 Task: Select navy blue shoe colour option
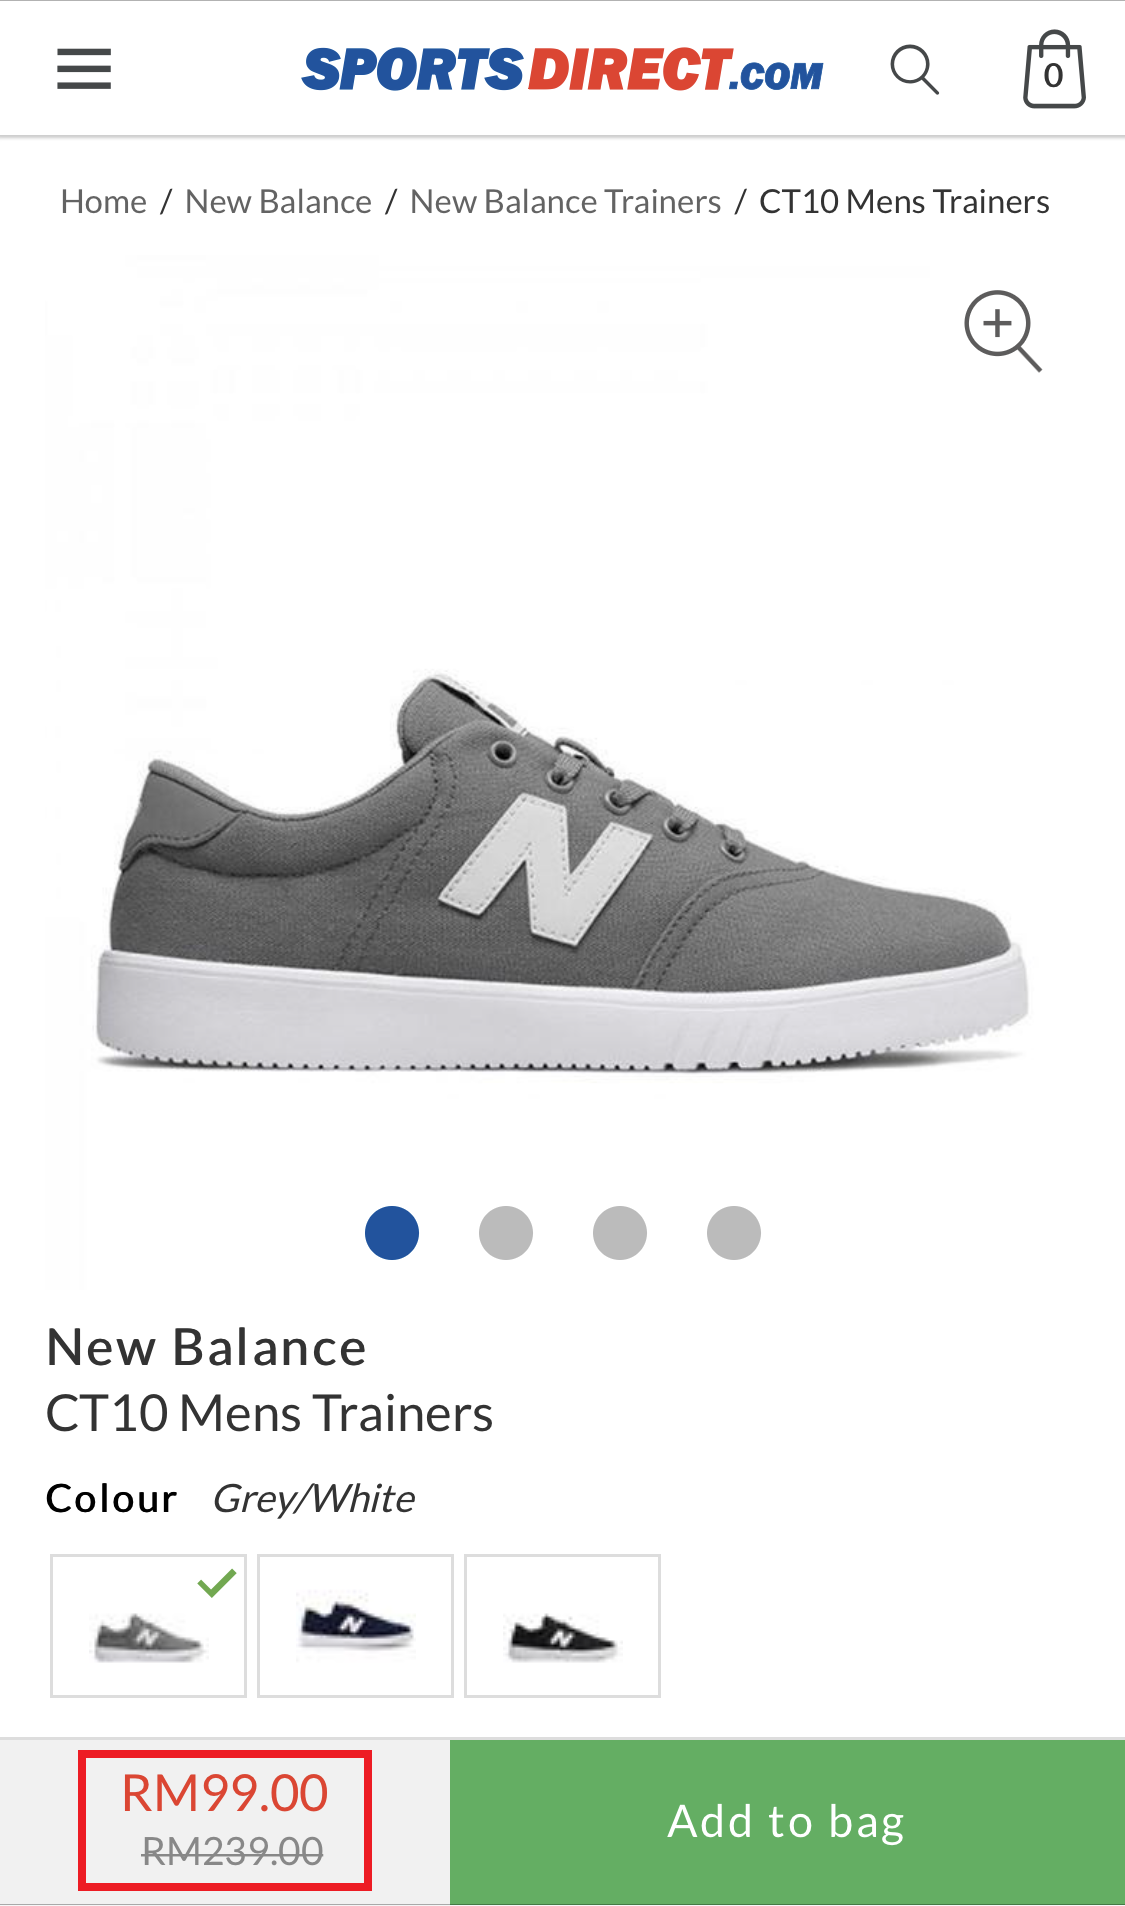click(356, 1626)
